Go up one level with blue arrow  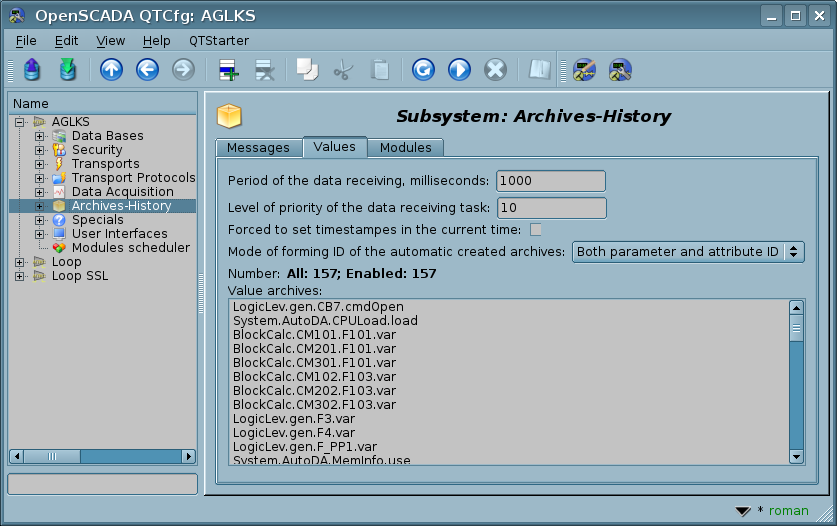click(x=111, y=69)
